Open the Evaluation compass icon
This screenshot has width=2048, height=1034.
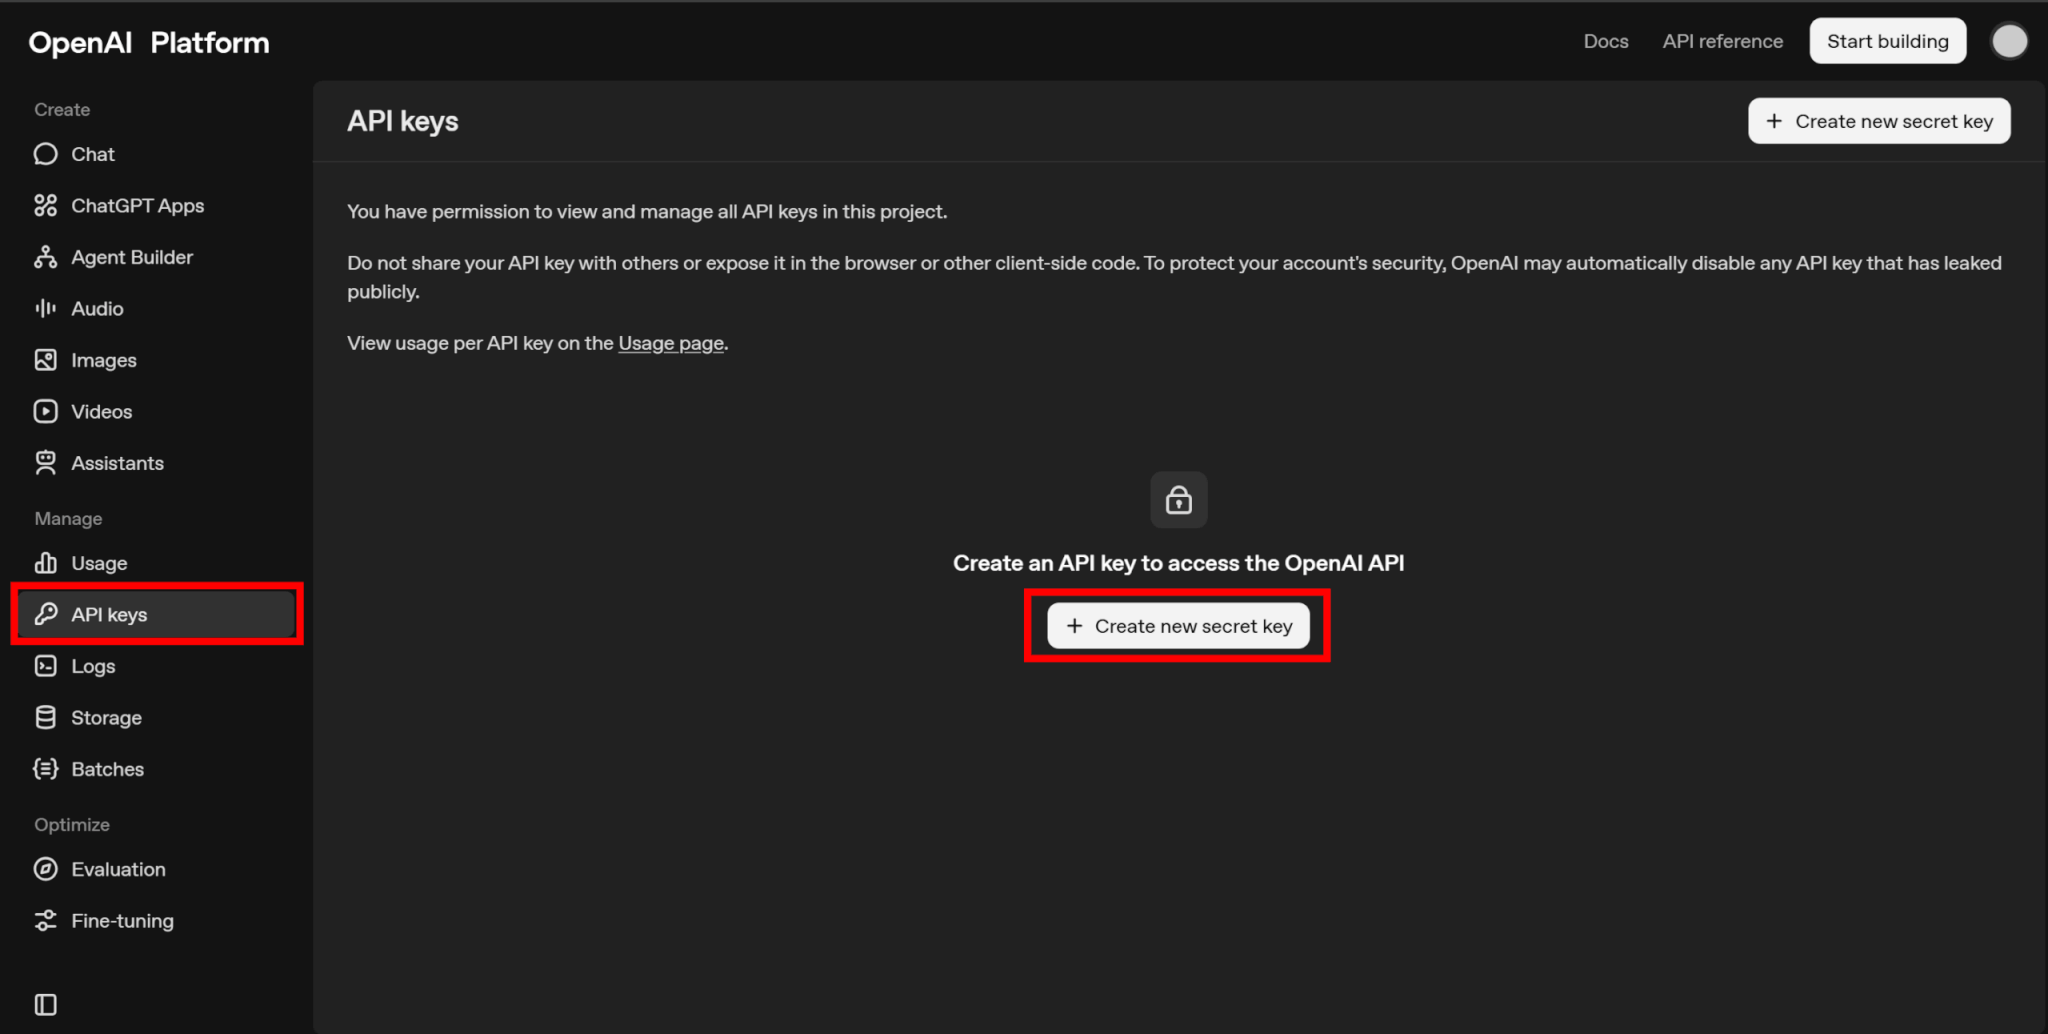coord(46,870)
